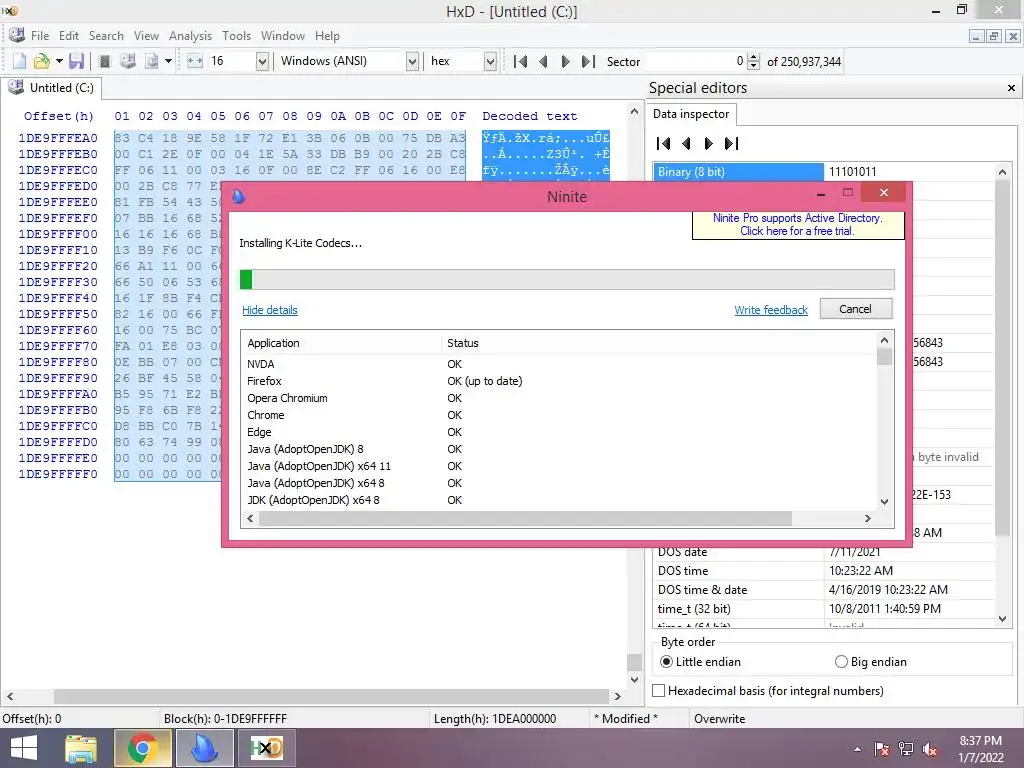
Task: Open the View menu
Action: point(146,35)
